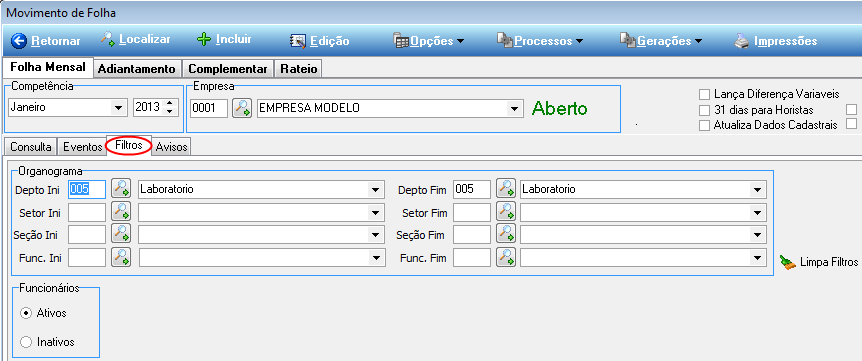The width and height of the screenshot is (862, 361).
Task: Click the Localizar button label
Action: tap(145, 40)
